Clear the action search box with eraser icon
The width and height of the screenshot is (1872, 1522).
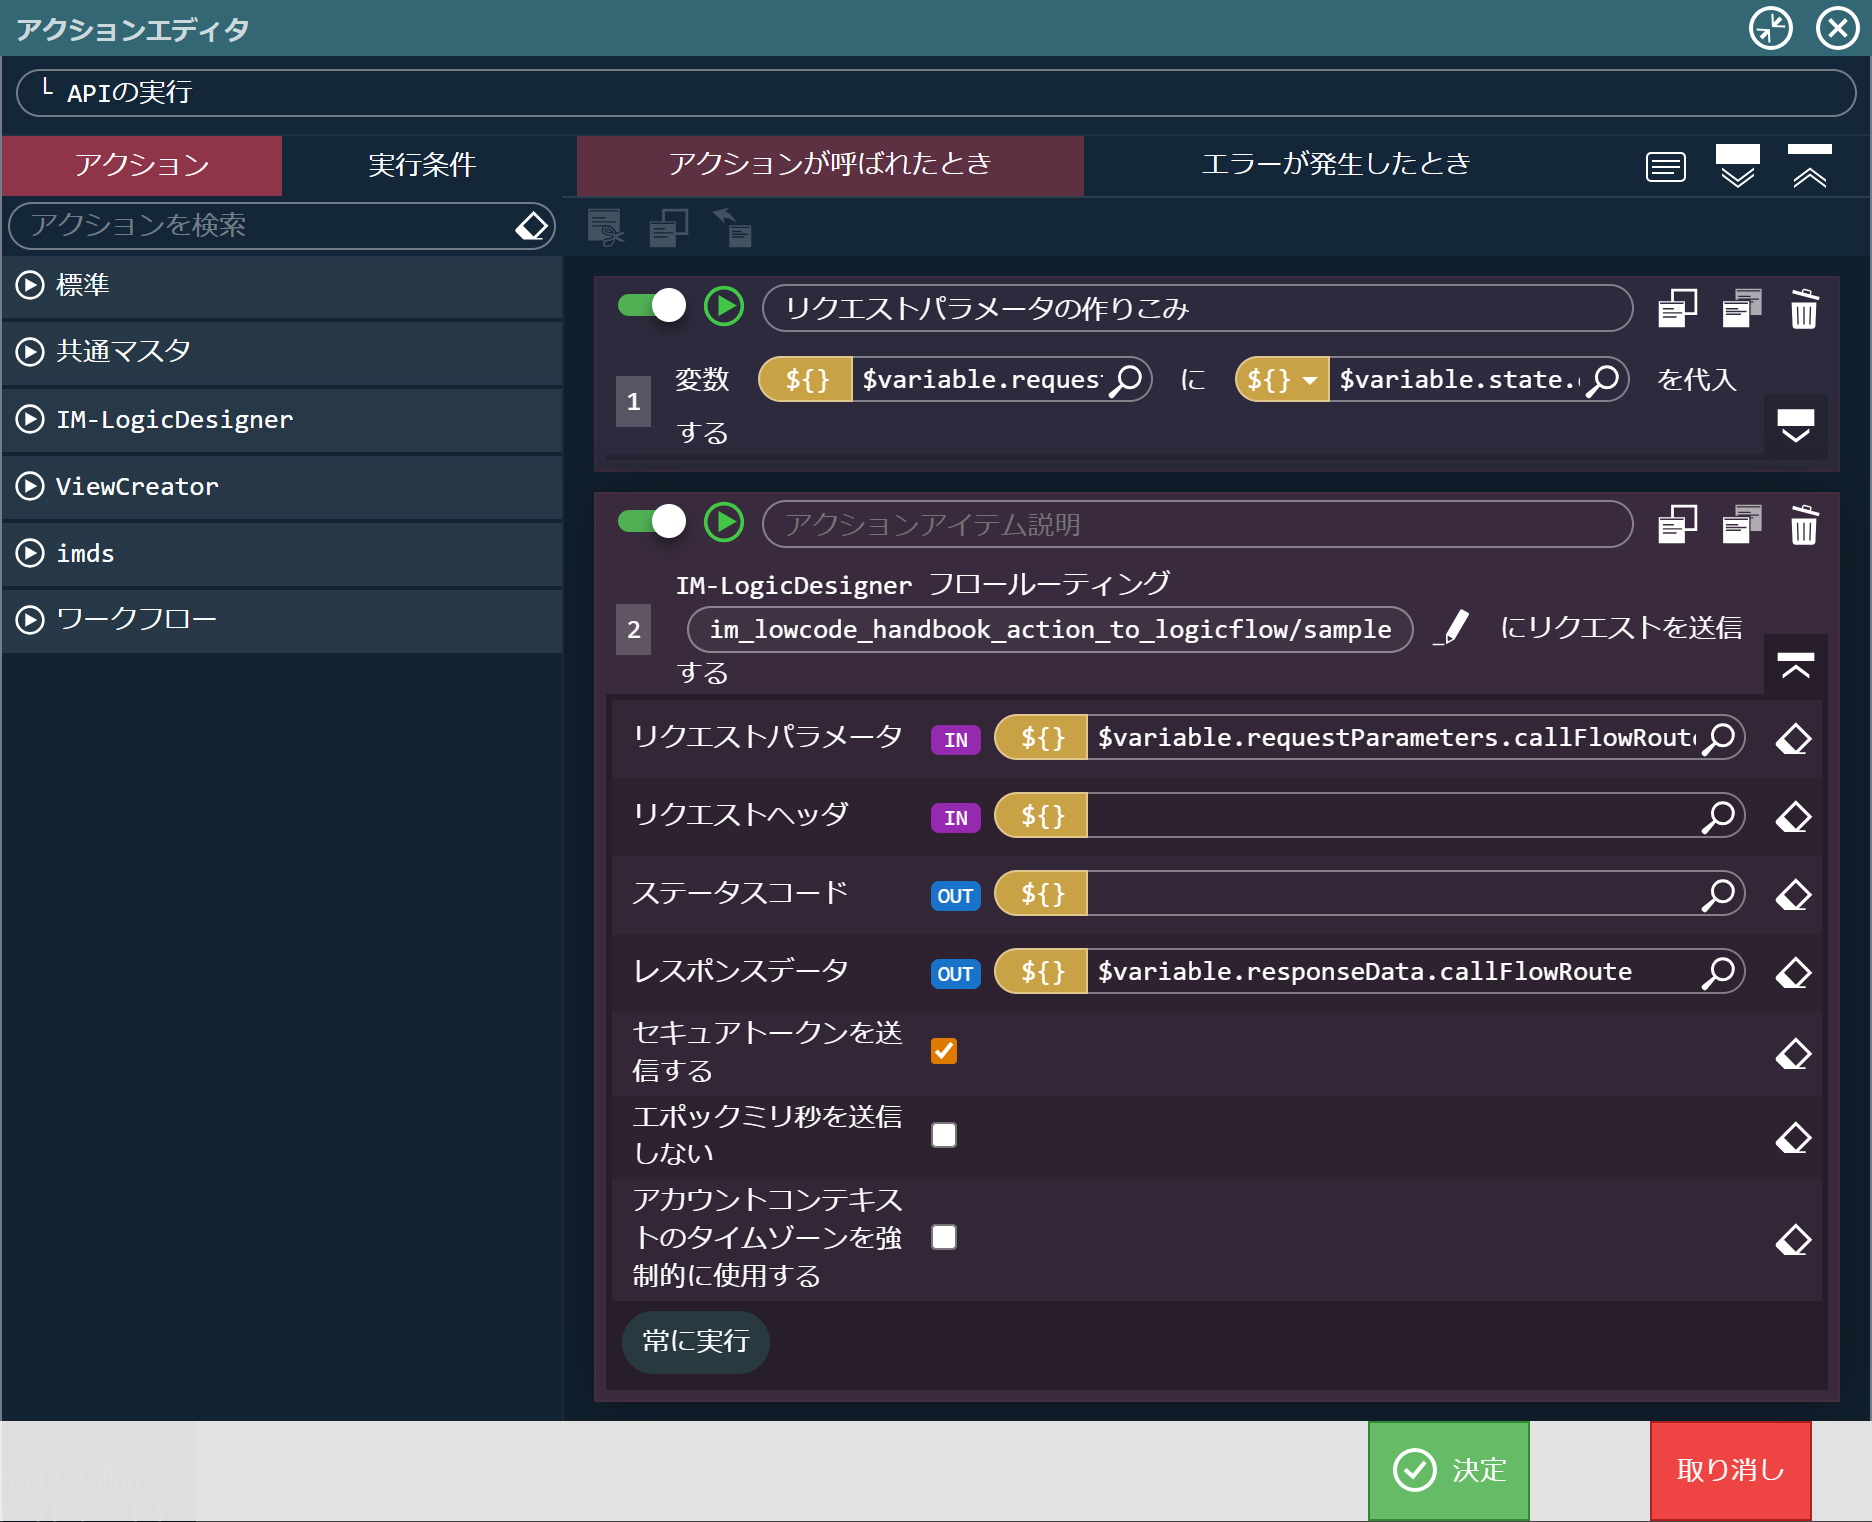pyautogui.click(x=532, y=226)
